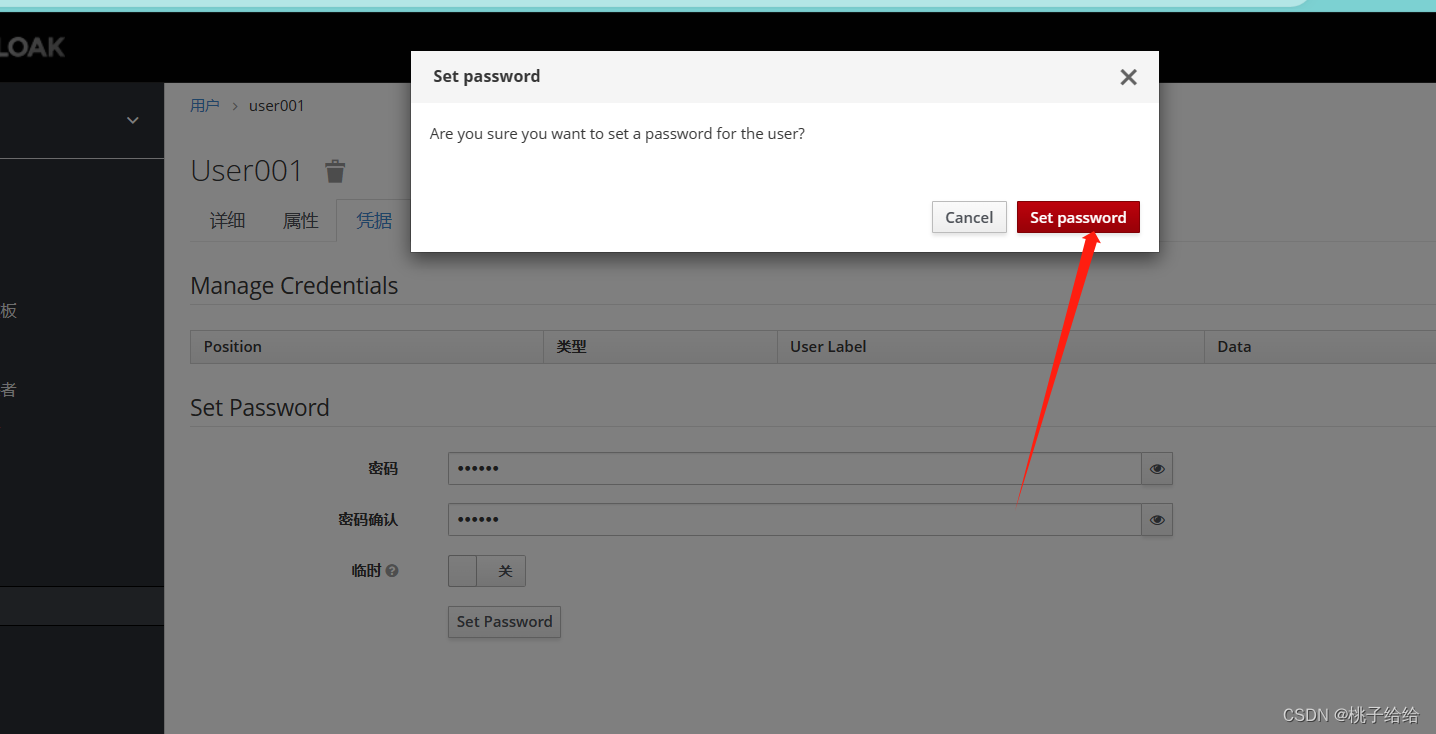
Task: Toggle the 临时 switch
Action: [x=487, y=571]
